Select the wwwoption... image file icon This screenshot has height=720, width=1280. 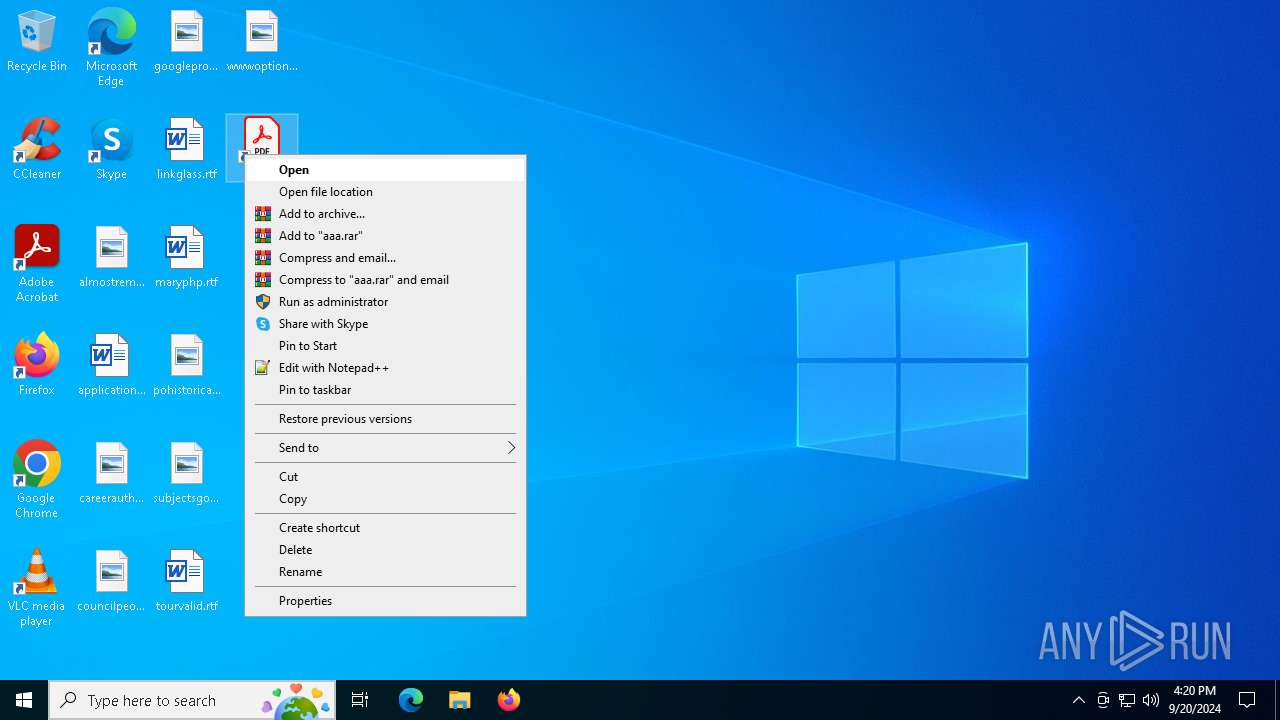click(x=262, y=42)
